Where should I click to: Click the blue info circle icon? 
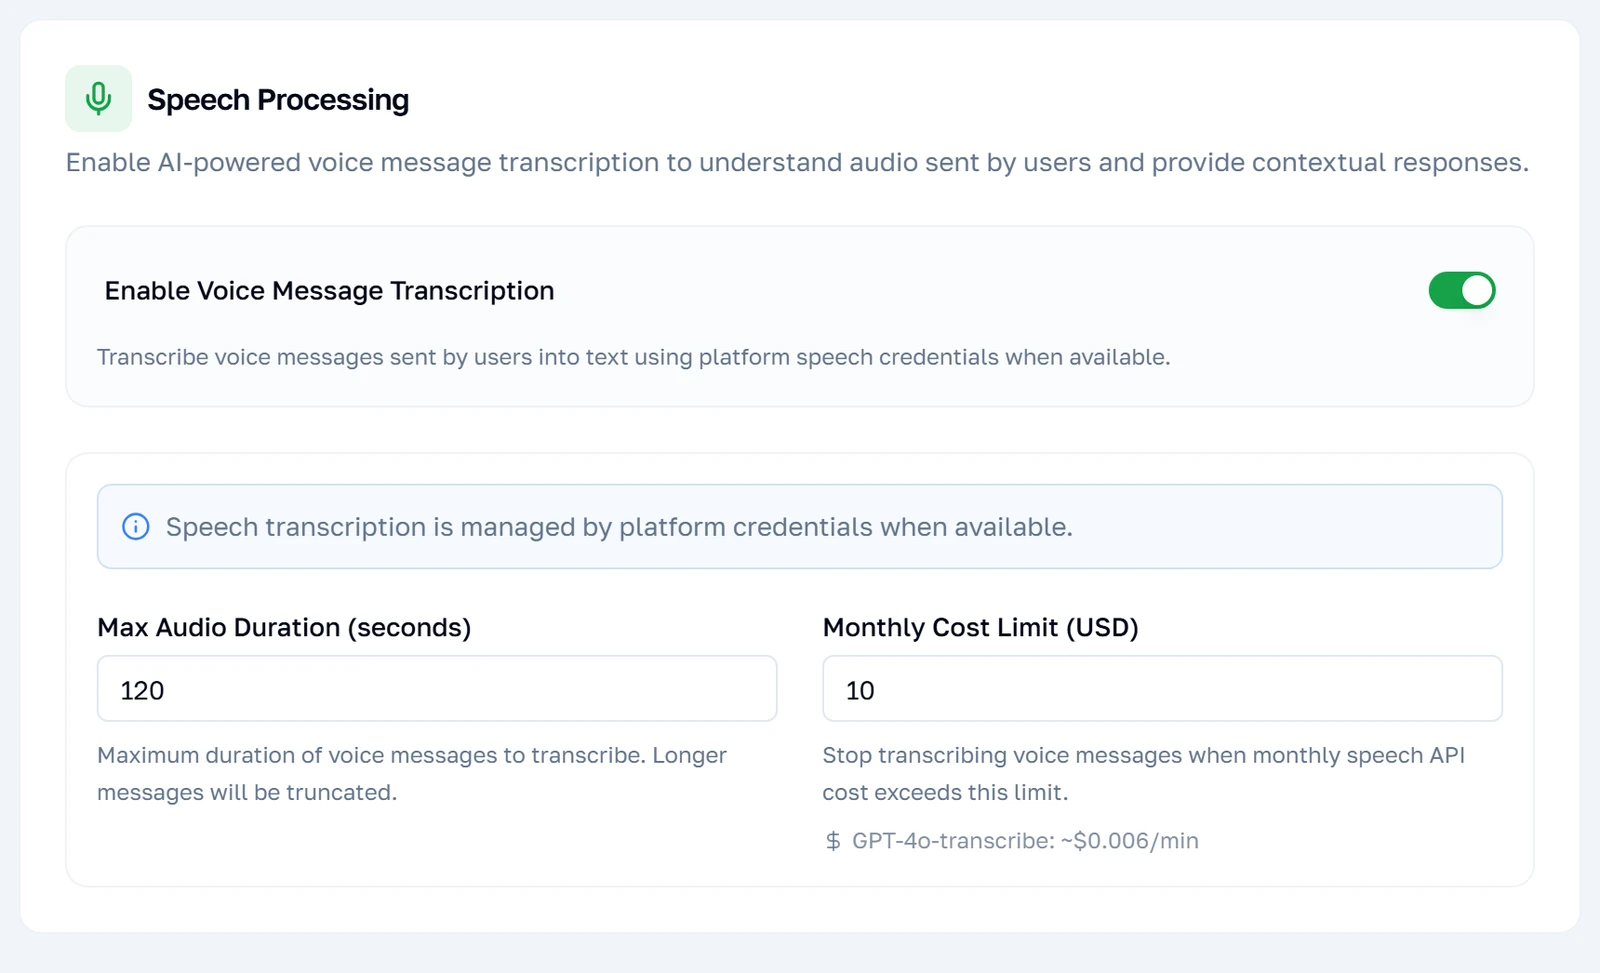click(x=136, y=527)
